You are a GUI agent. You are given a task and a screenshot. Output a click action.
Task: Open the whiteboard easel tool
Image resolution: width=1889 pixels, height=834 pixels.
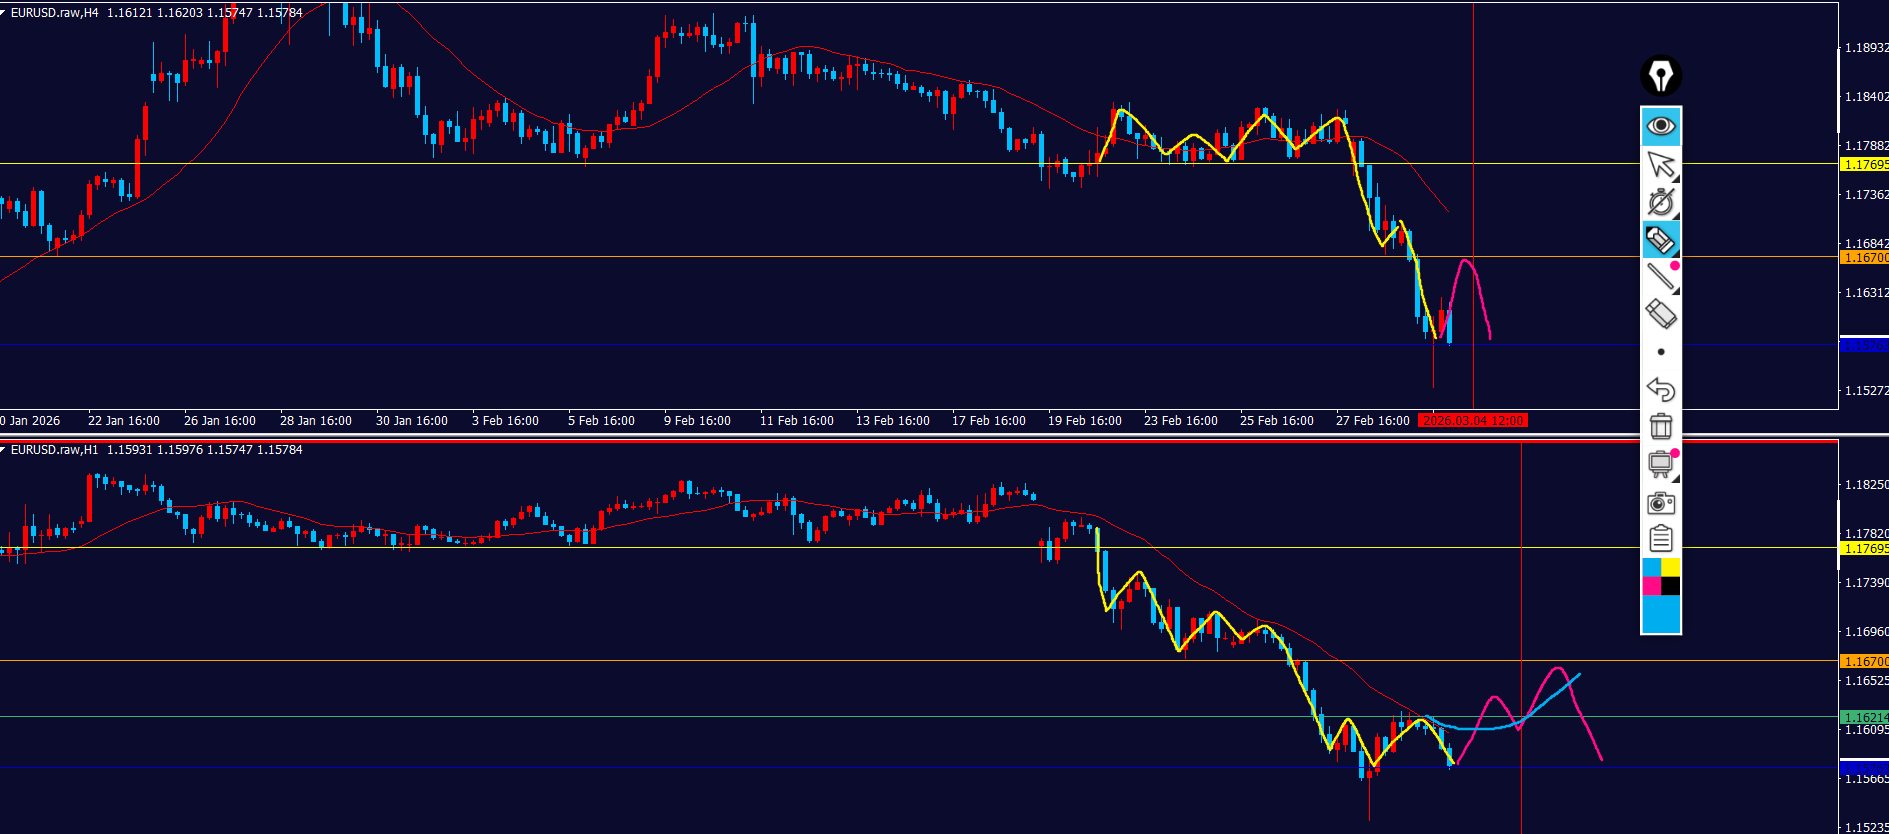click(1661, 464)
